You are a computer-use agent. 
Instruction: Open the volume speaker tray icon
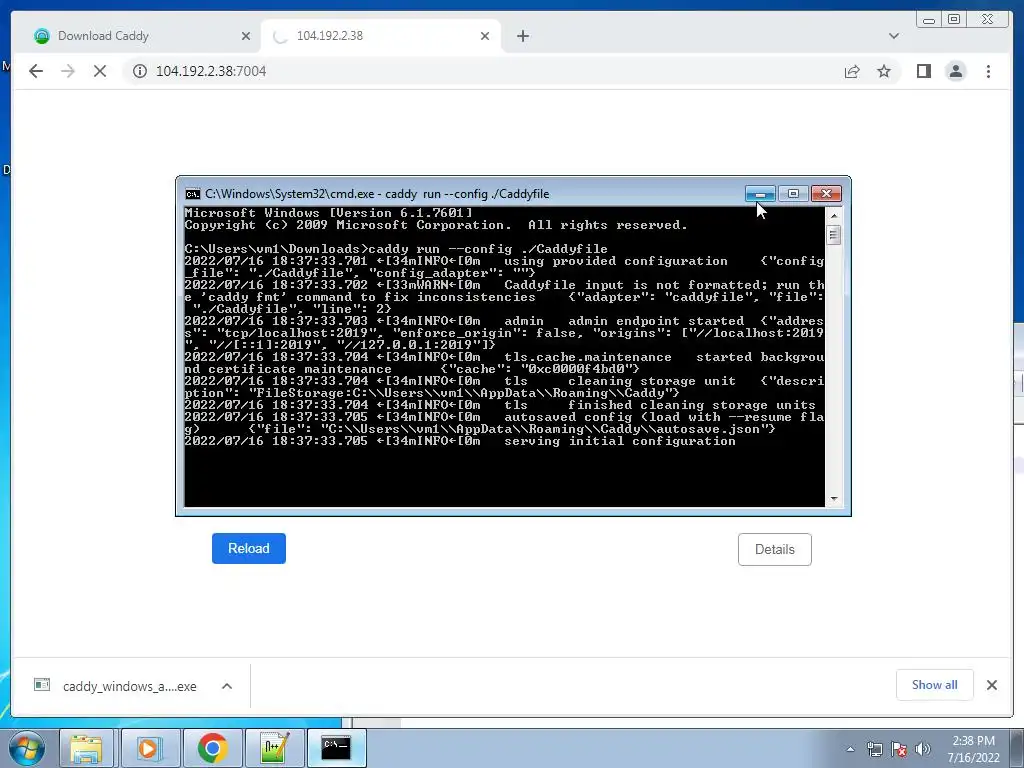pos(923,749)
